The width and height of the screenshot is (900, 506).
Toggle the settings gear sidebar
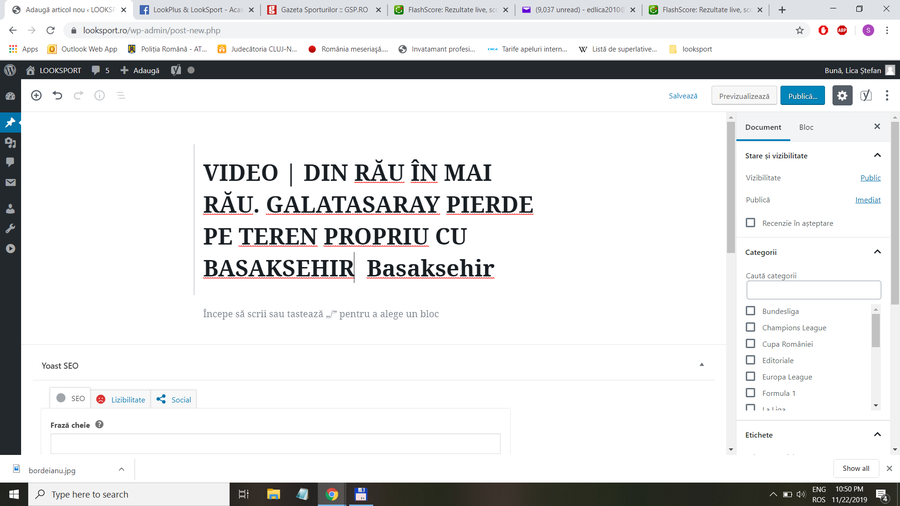(843, 96)
